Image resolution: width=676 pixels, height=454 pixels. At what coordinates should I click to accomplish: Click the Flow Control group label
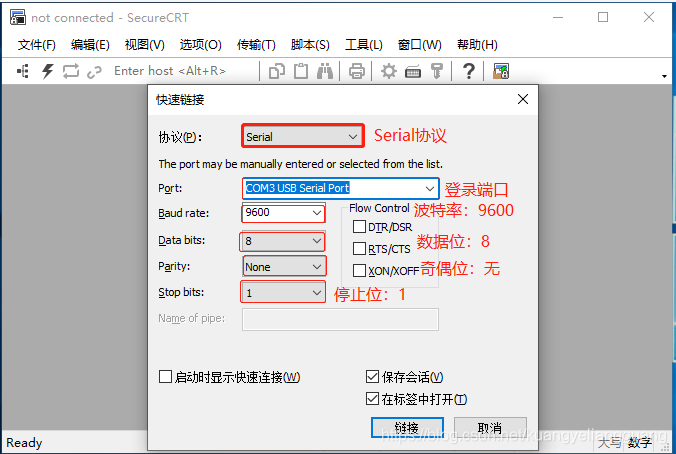379,208
